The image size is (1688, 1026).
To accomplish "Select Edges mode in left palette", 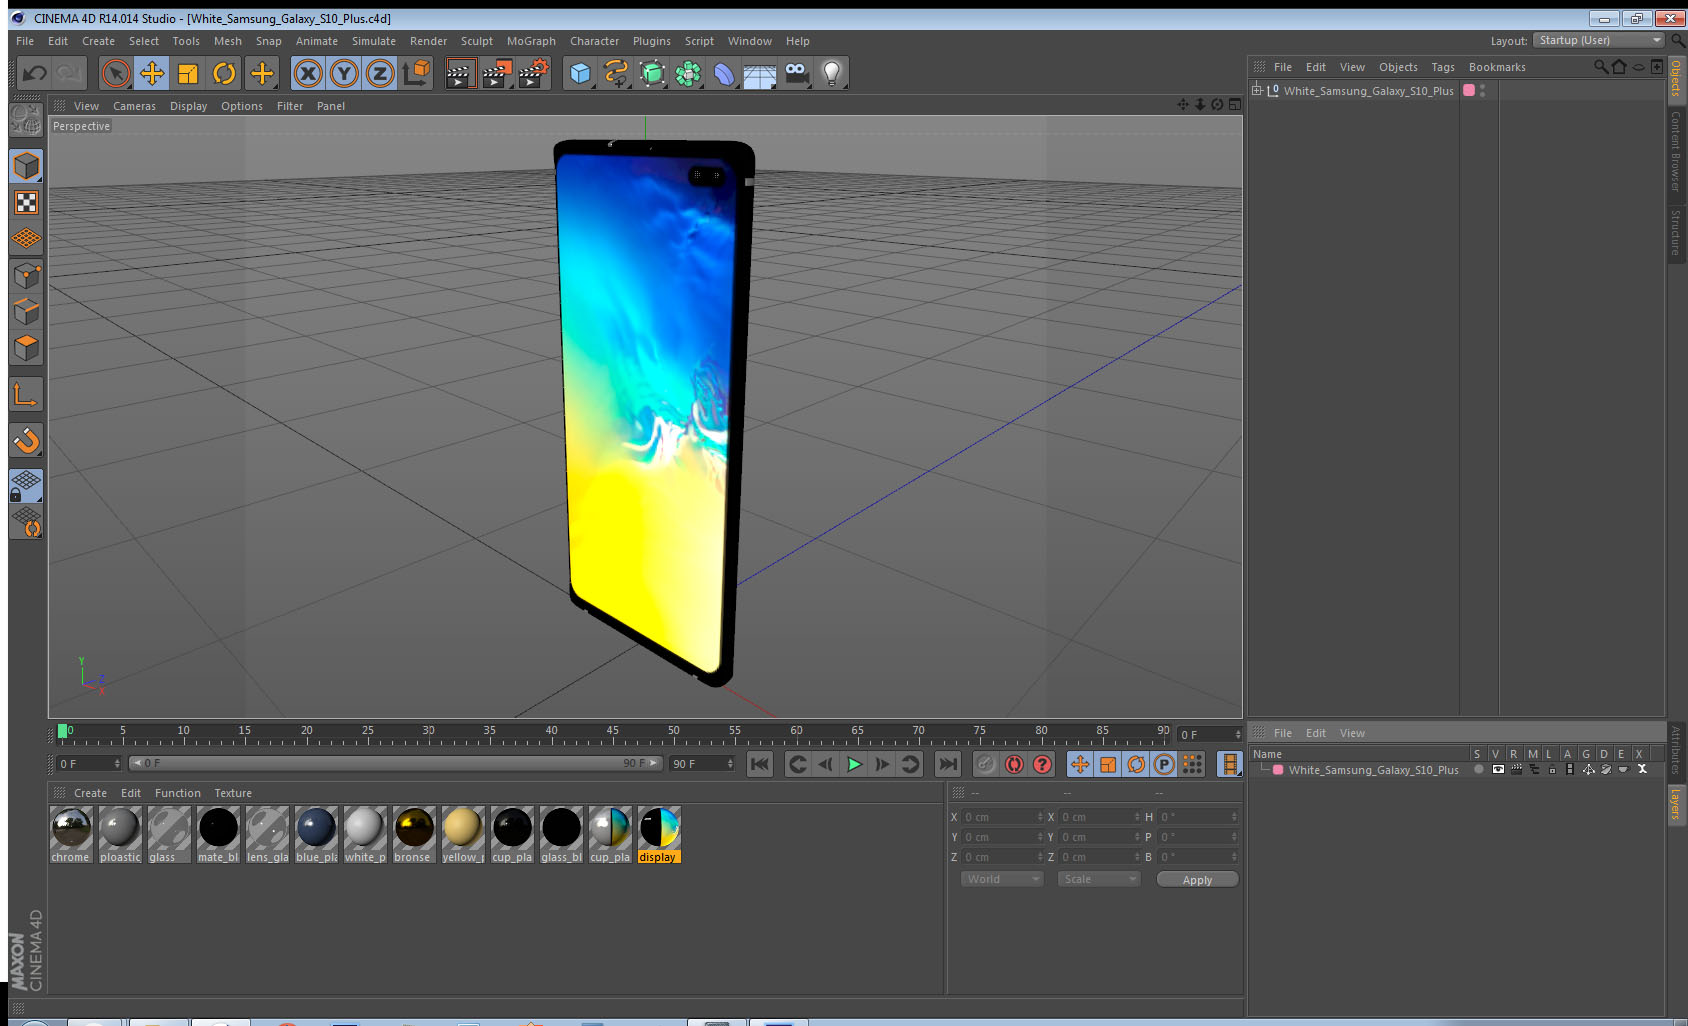I will [26, 311].
